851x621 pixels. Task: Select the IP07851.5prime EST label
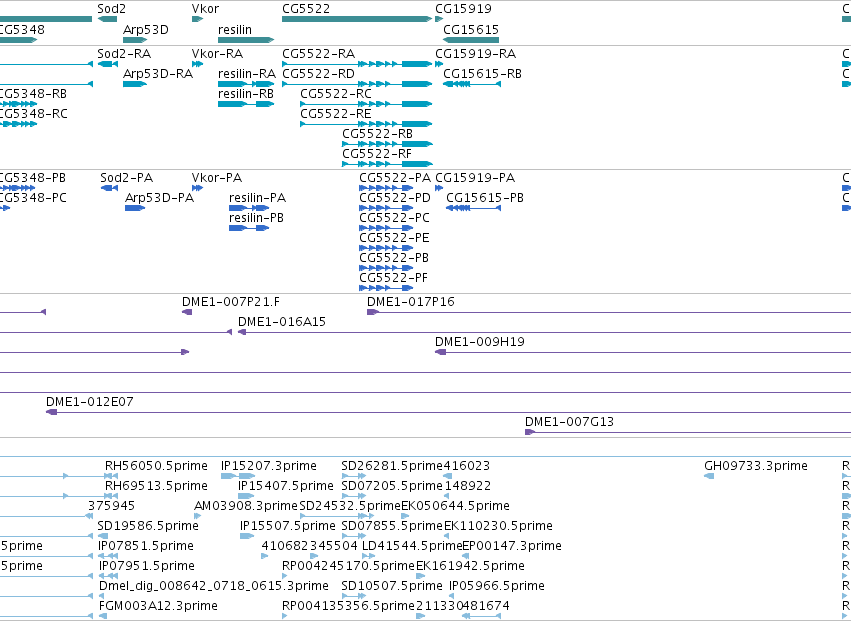click(145, 546)
